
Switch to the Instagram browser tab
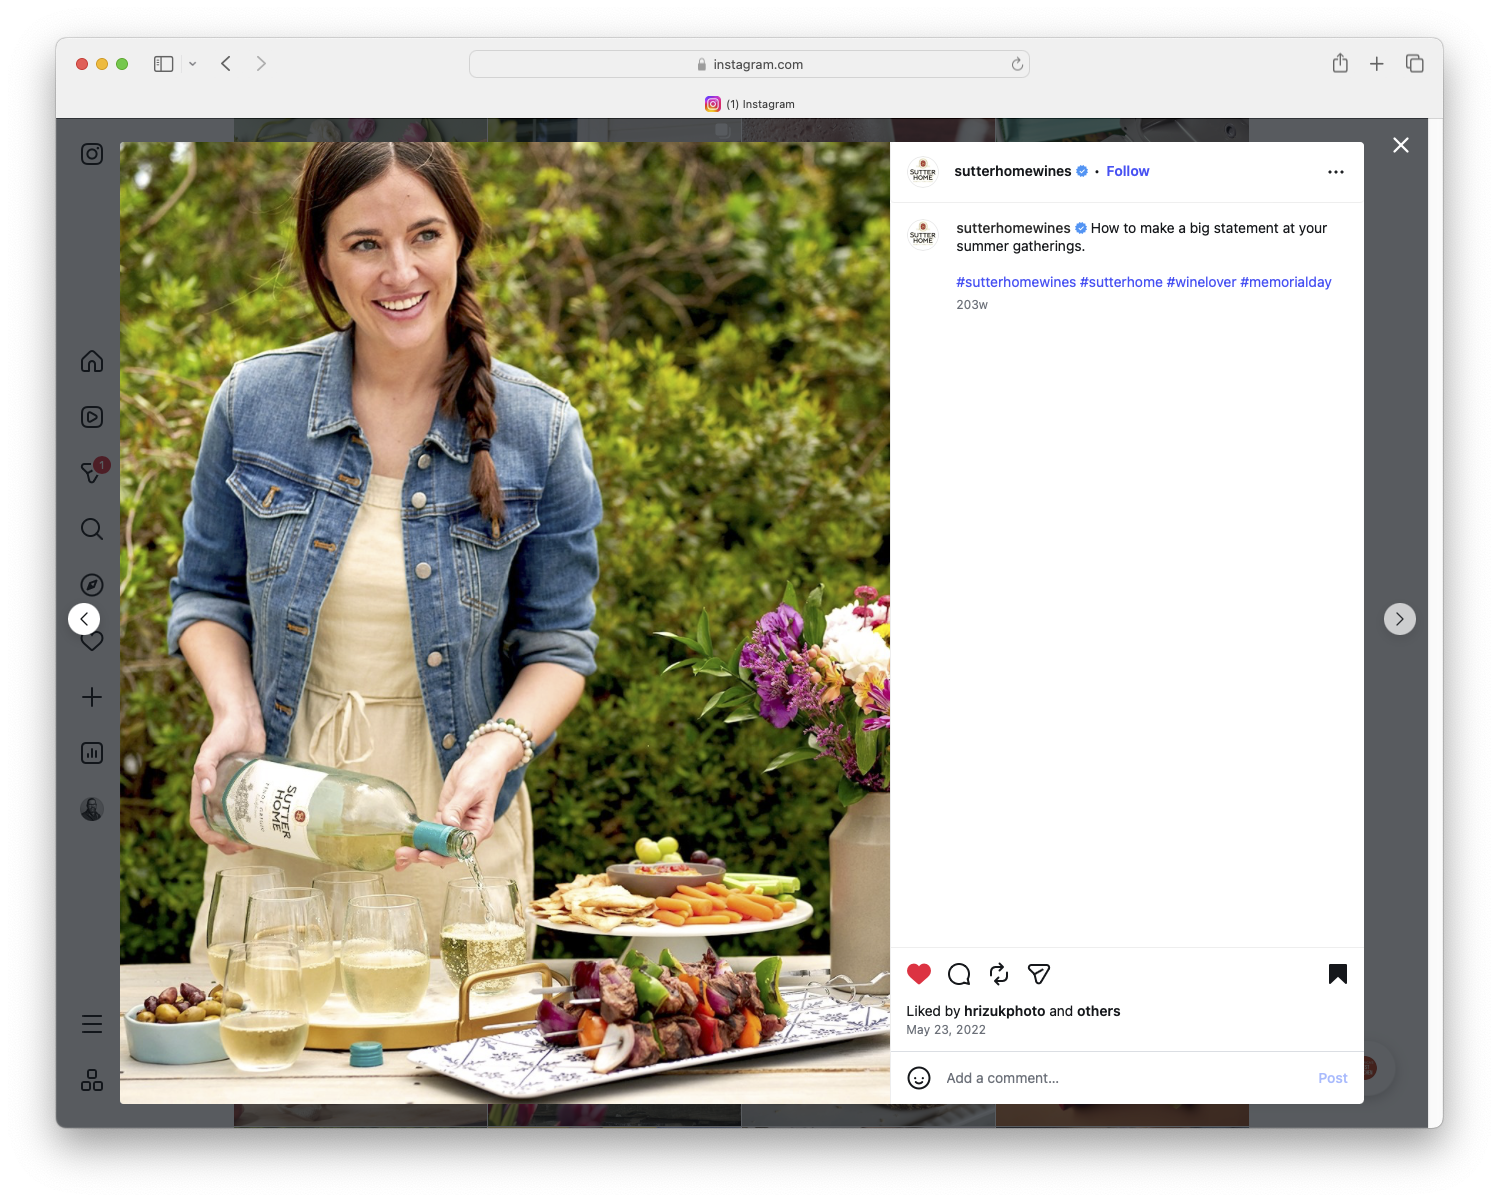pos(750,103)
